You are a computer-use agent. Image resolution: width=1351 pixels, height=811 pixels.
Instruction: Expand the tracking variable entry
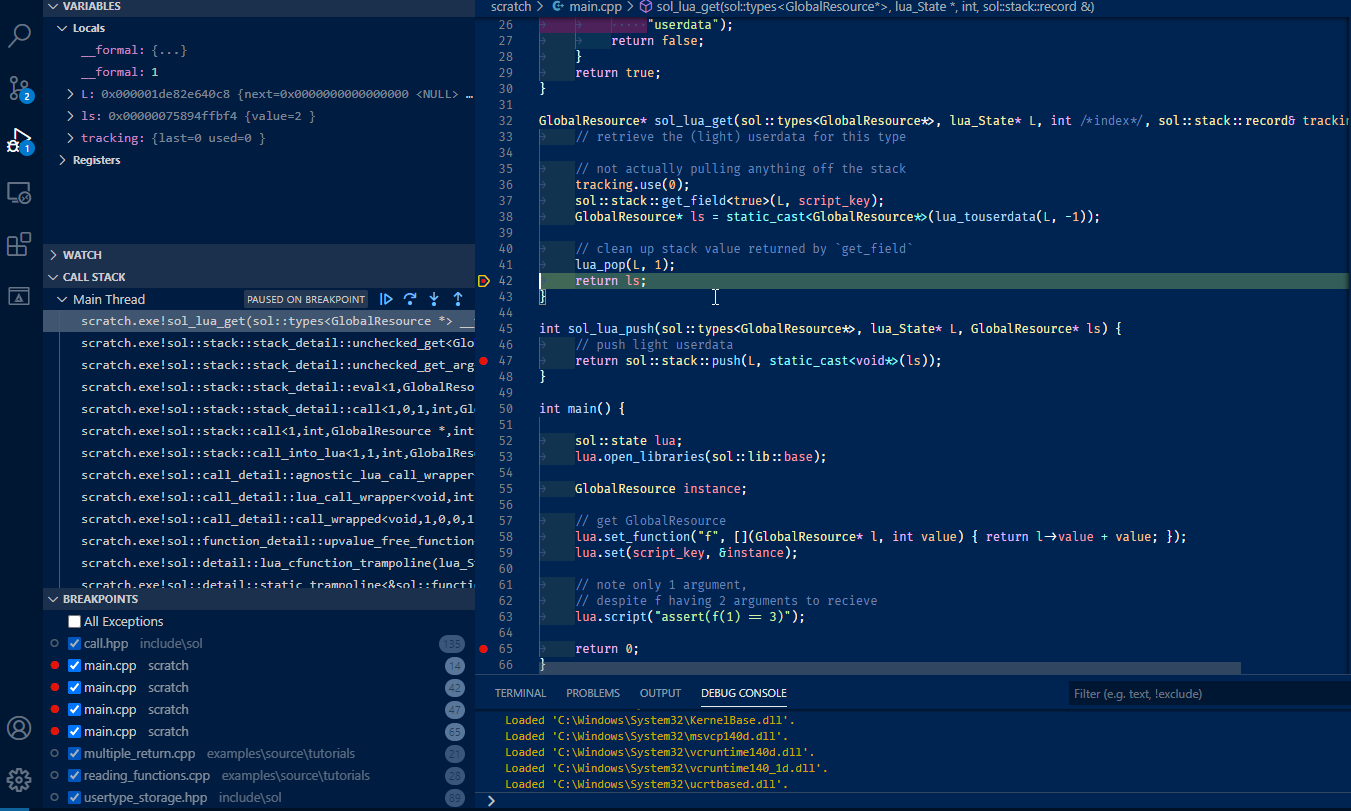tap(71, 137)
